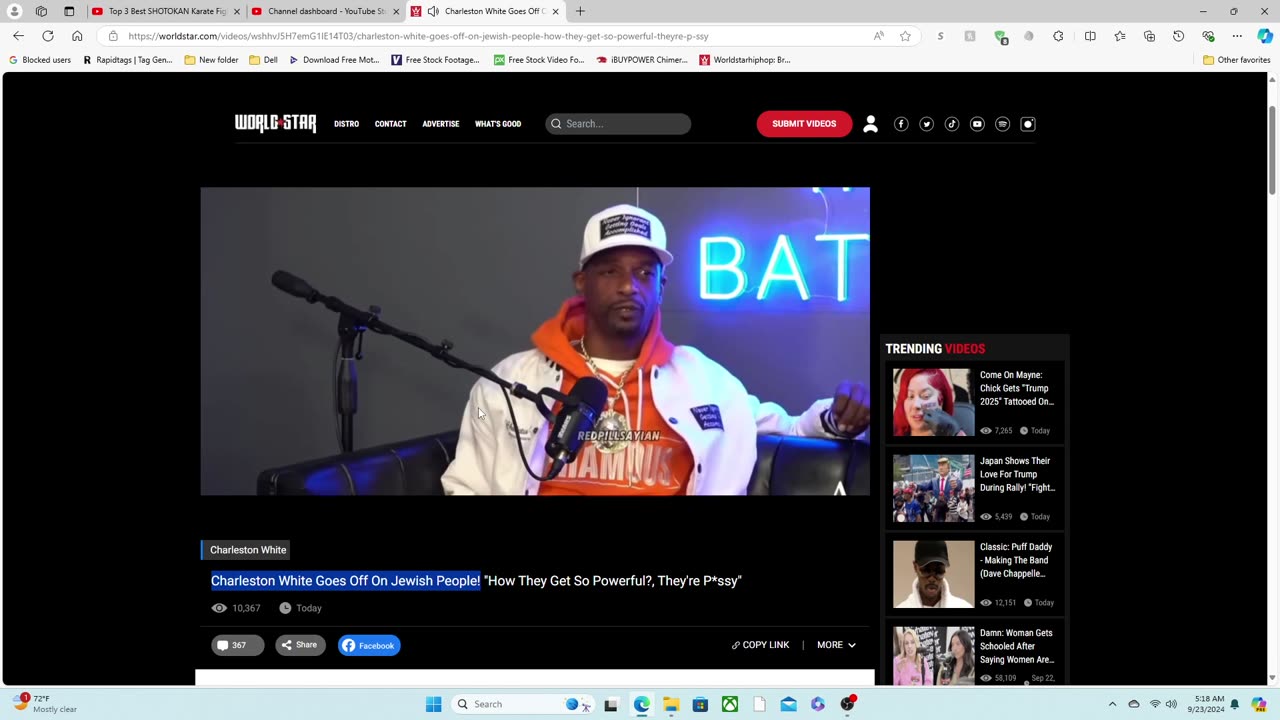Open WorldStar YouTube social icon
This screenshot has height=720, width=1280.
click(977, 124)
